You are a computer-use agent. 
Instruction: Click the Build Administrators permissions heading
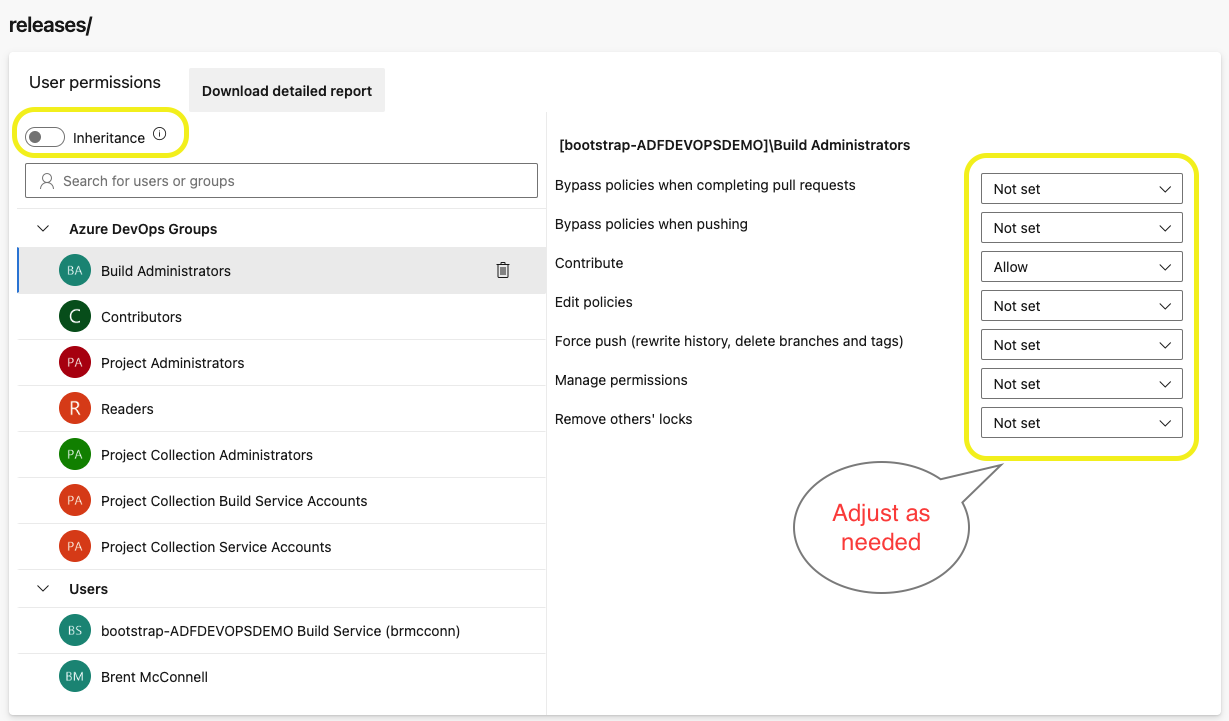[734, 145]
